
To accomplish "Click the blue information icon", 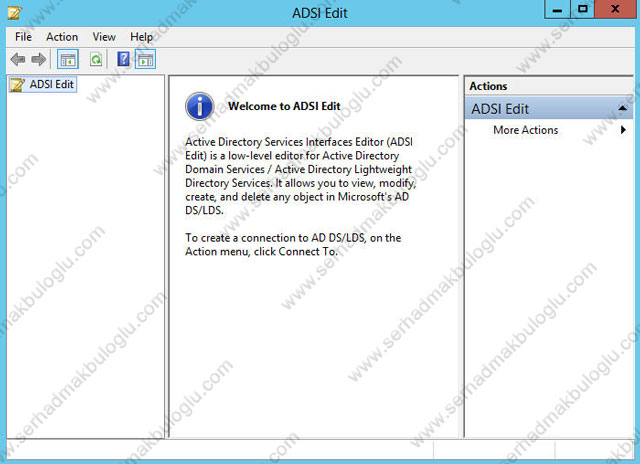I will click(200, 106).
